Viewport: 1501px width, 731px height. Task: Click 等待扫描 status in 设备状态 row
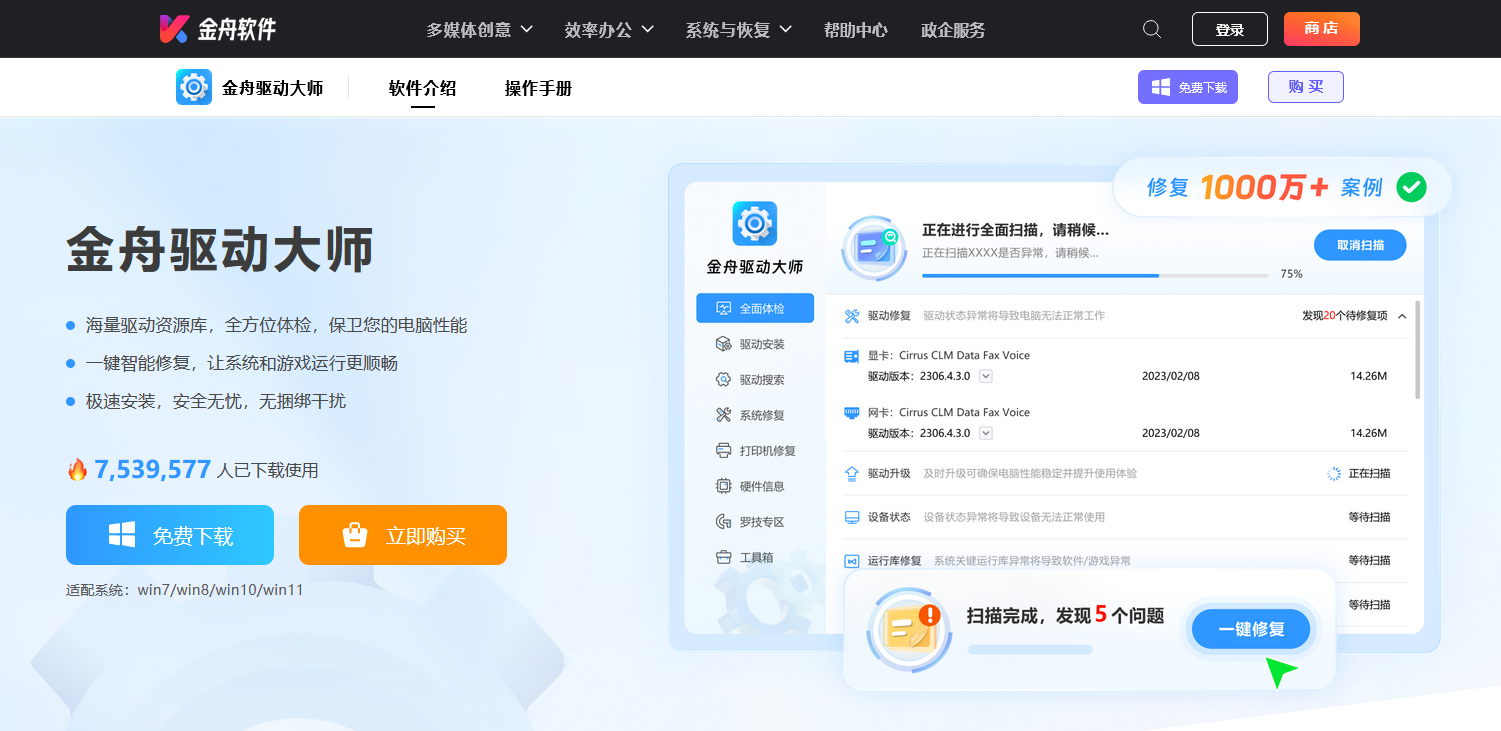point(1369,517)
